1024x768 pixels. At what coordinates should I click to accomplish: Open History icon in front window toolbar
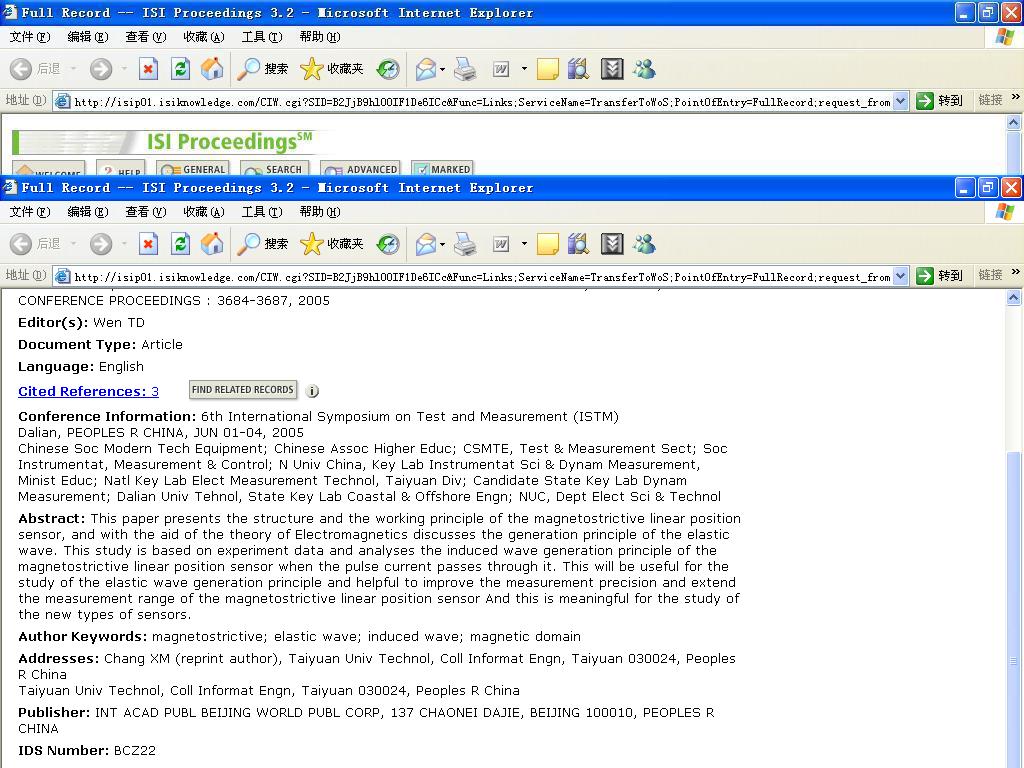click(x=388, y=244)
